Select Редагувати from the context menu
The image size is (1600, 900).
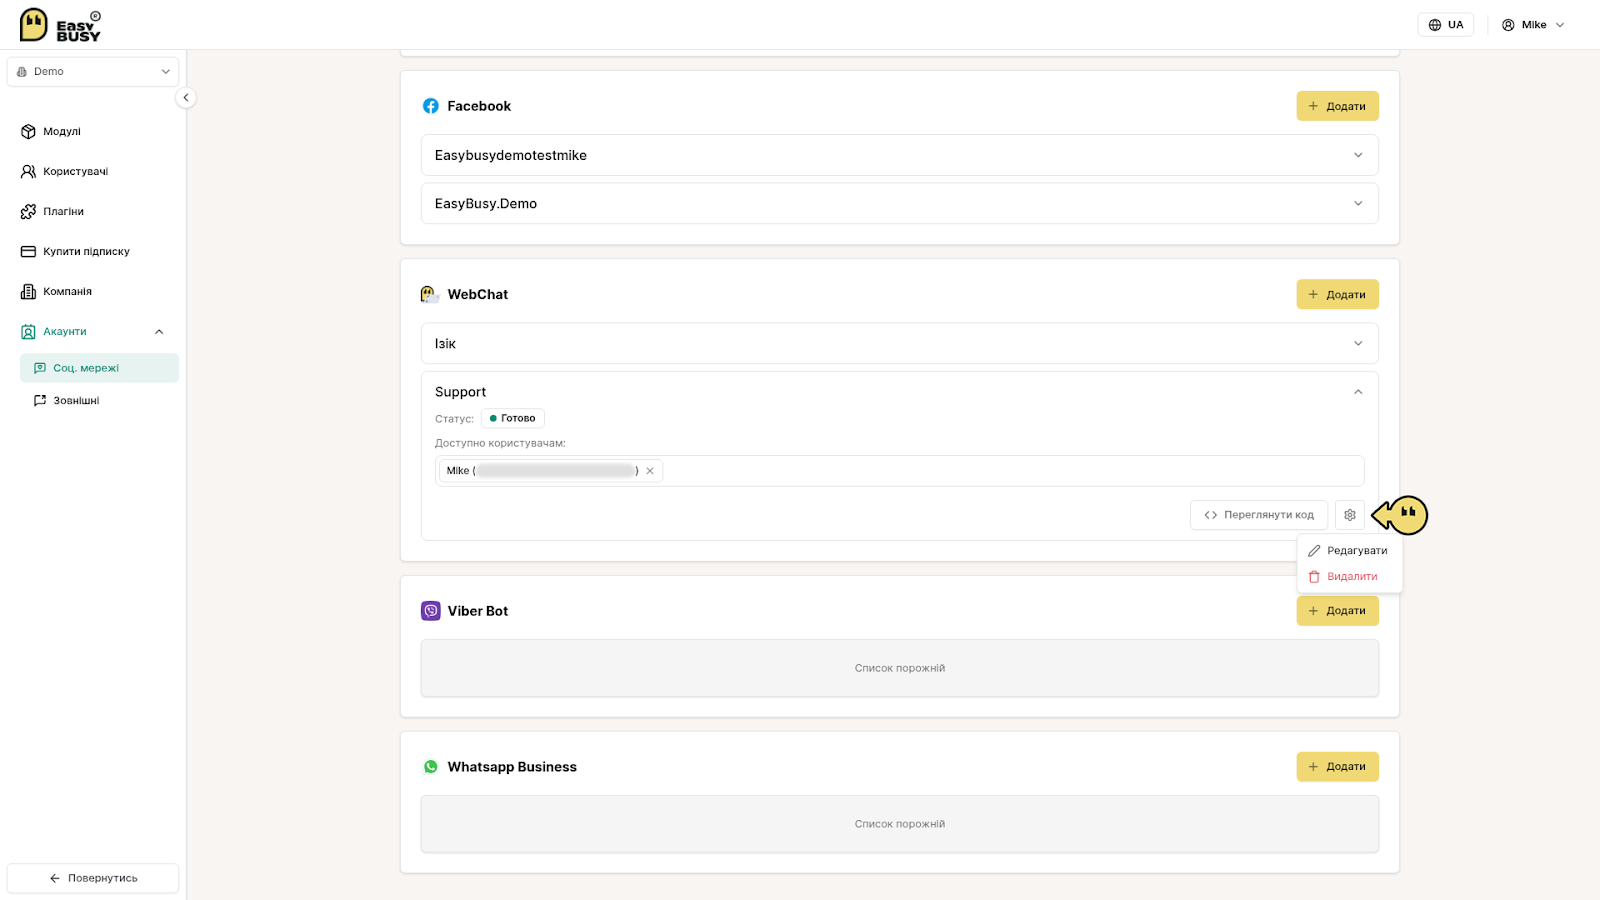tap(1349, 551)
